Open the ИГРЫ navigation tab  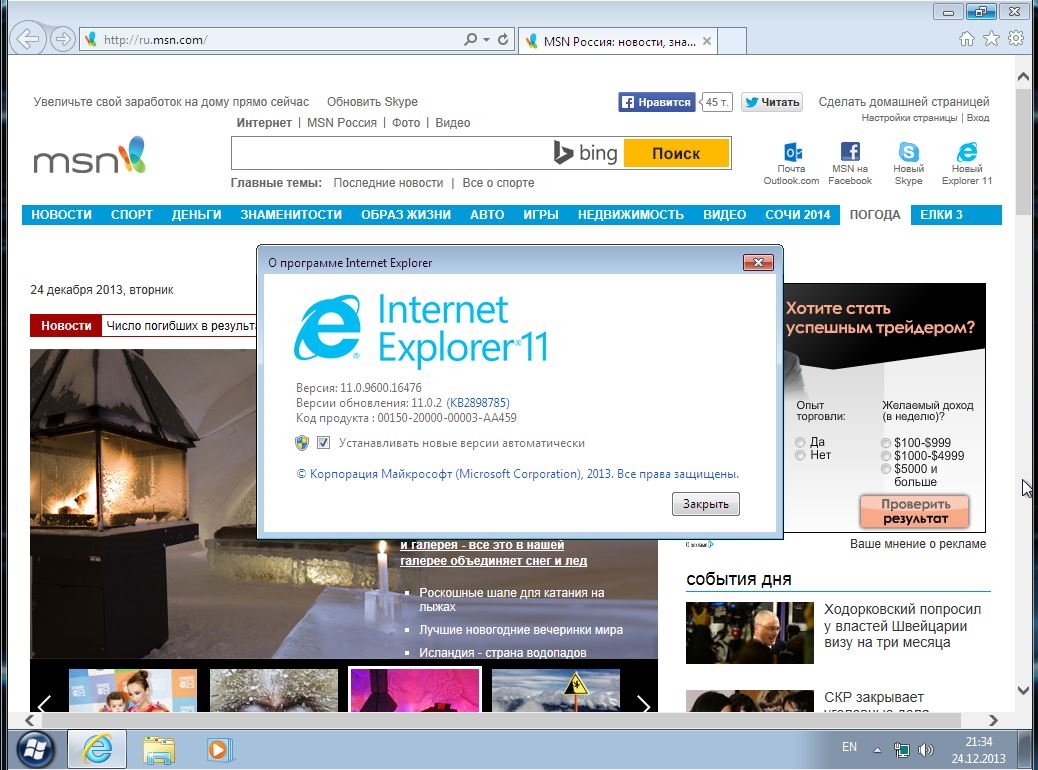[x=541, y=215]
